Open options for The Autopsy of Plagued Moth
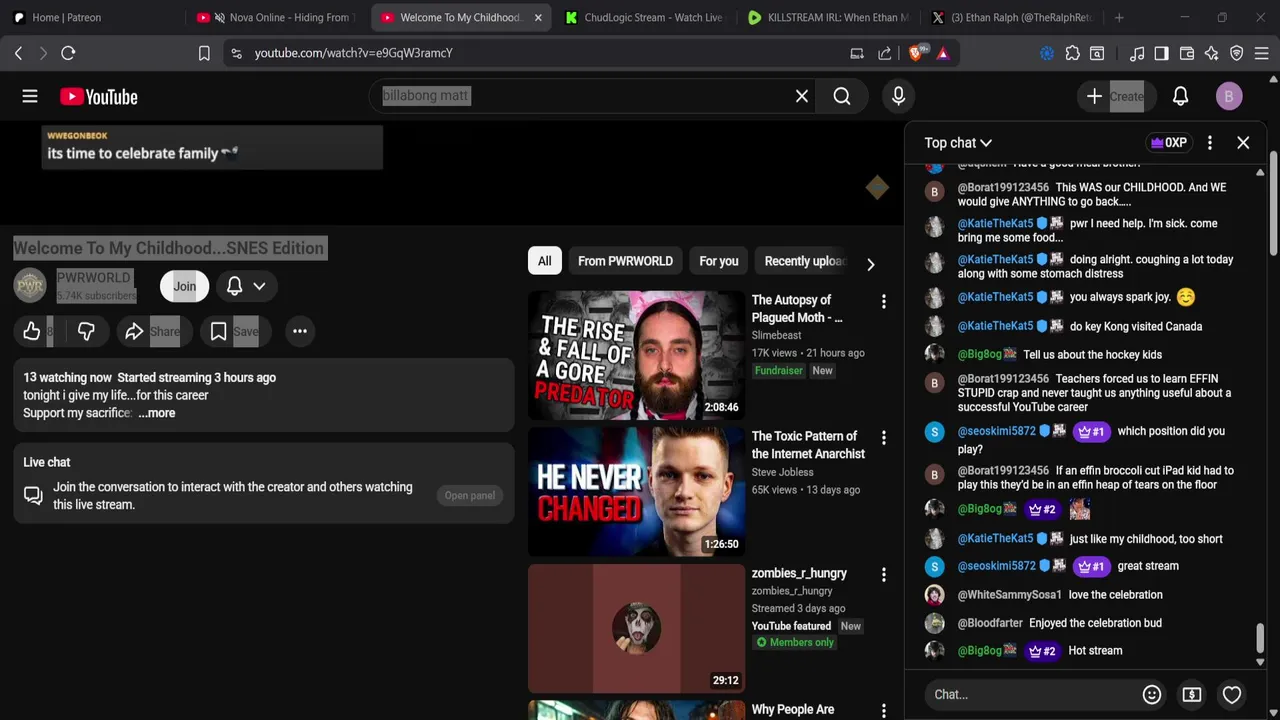Screen dimensions: 1280x720 click(x=883, y=301)
